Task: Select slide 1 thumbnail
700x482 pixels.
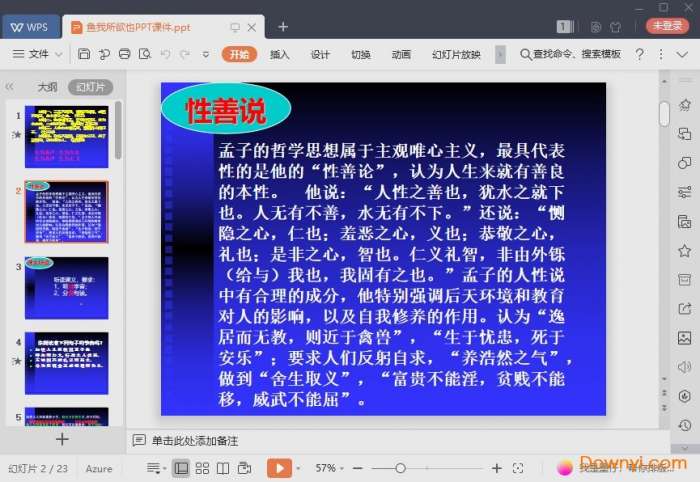Action: pos(67,137)
